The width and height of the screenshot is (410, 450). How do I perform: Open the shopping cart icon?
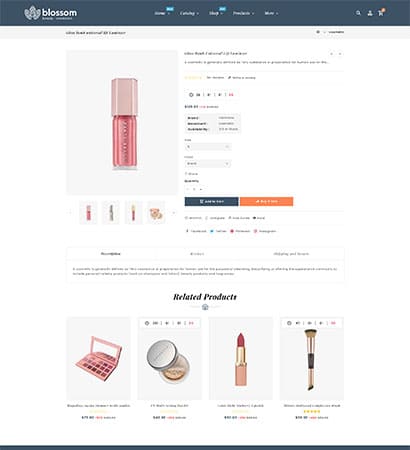tap(381, 13)
